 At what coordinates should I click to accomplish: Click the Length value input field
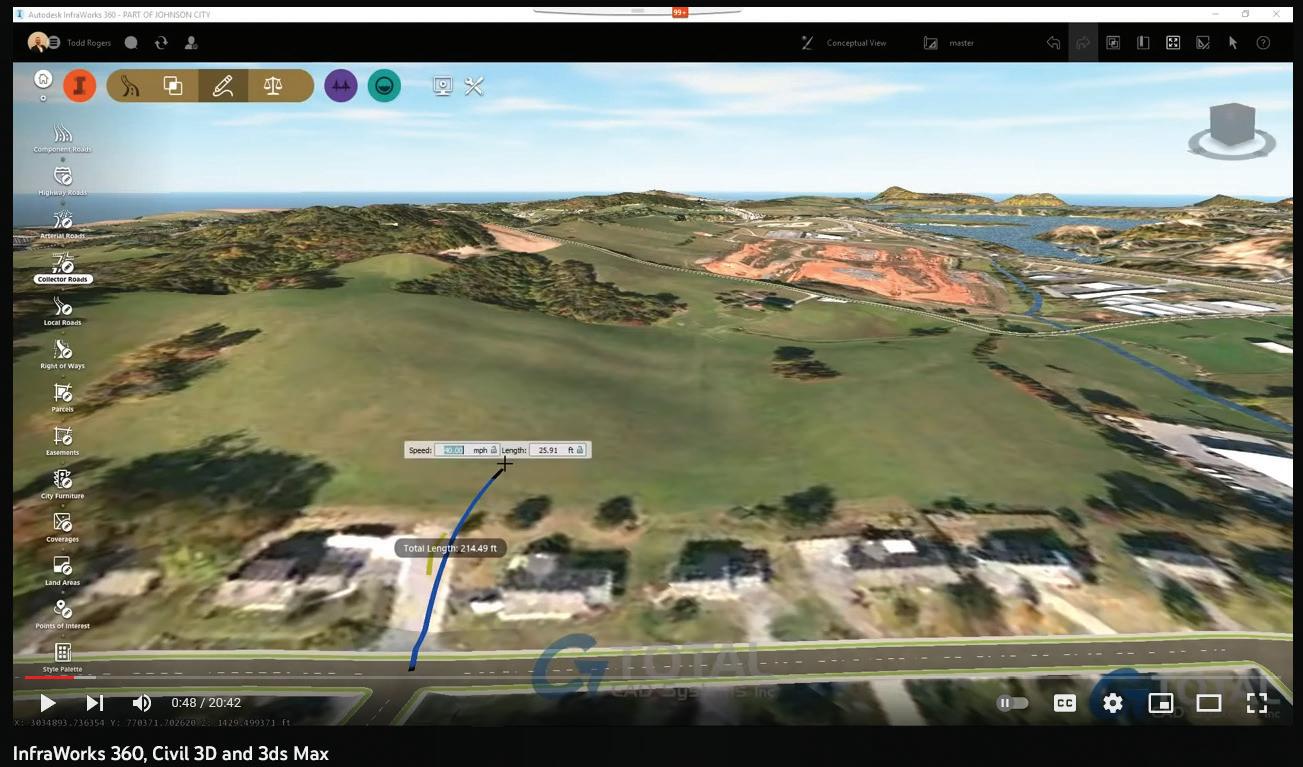pyautogui.click(x=547, y=450)
